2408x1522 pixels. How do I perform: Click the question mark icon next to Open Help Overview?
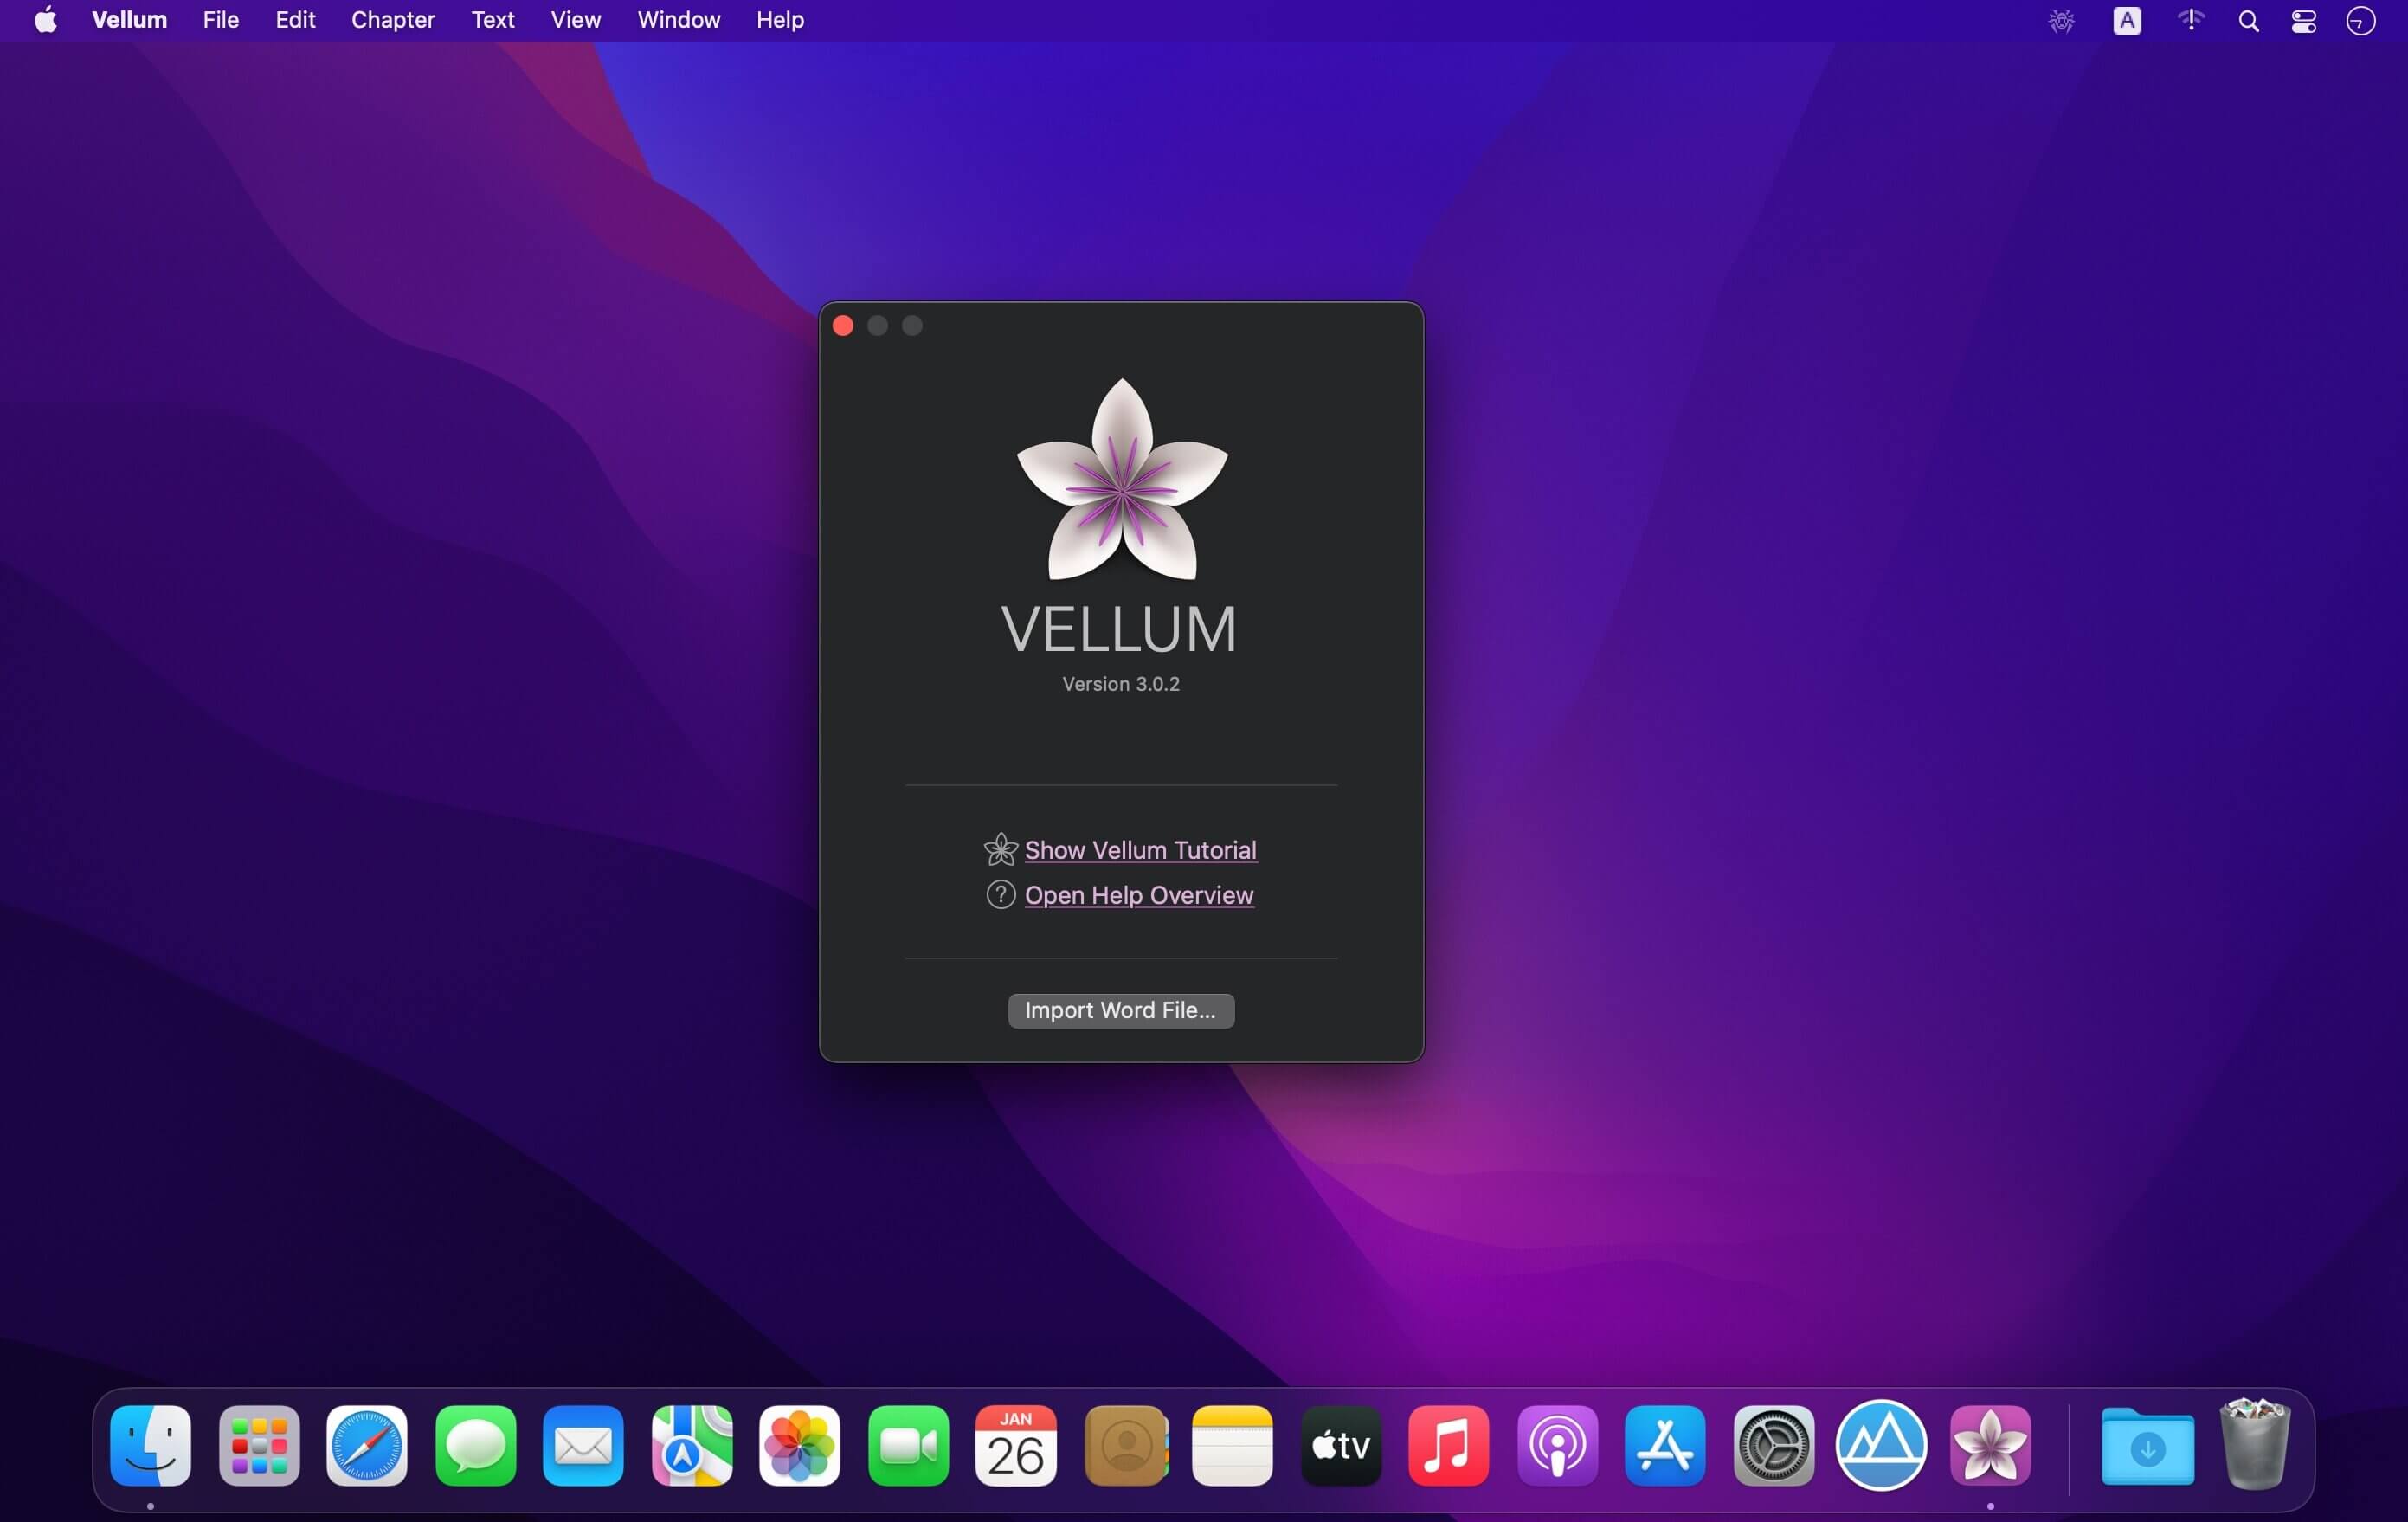pos(1000,894)
